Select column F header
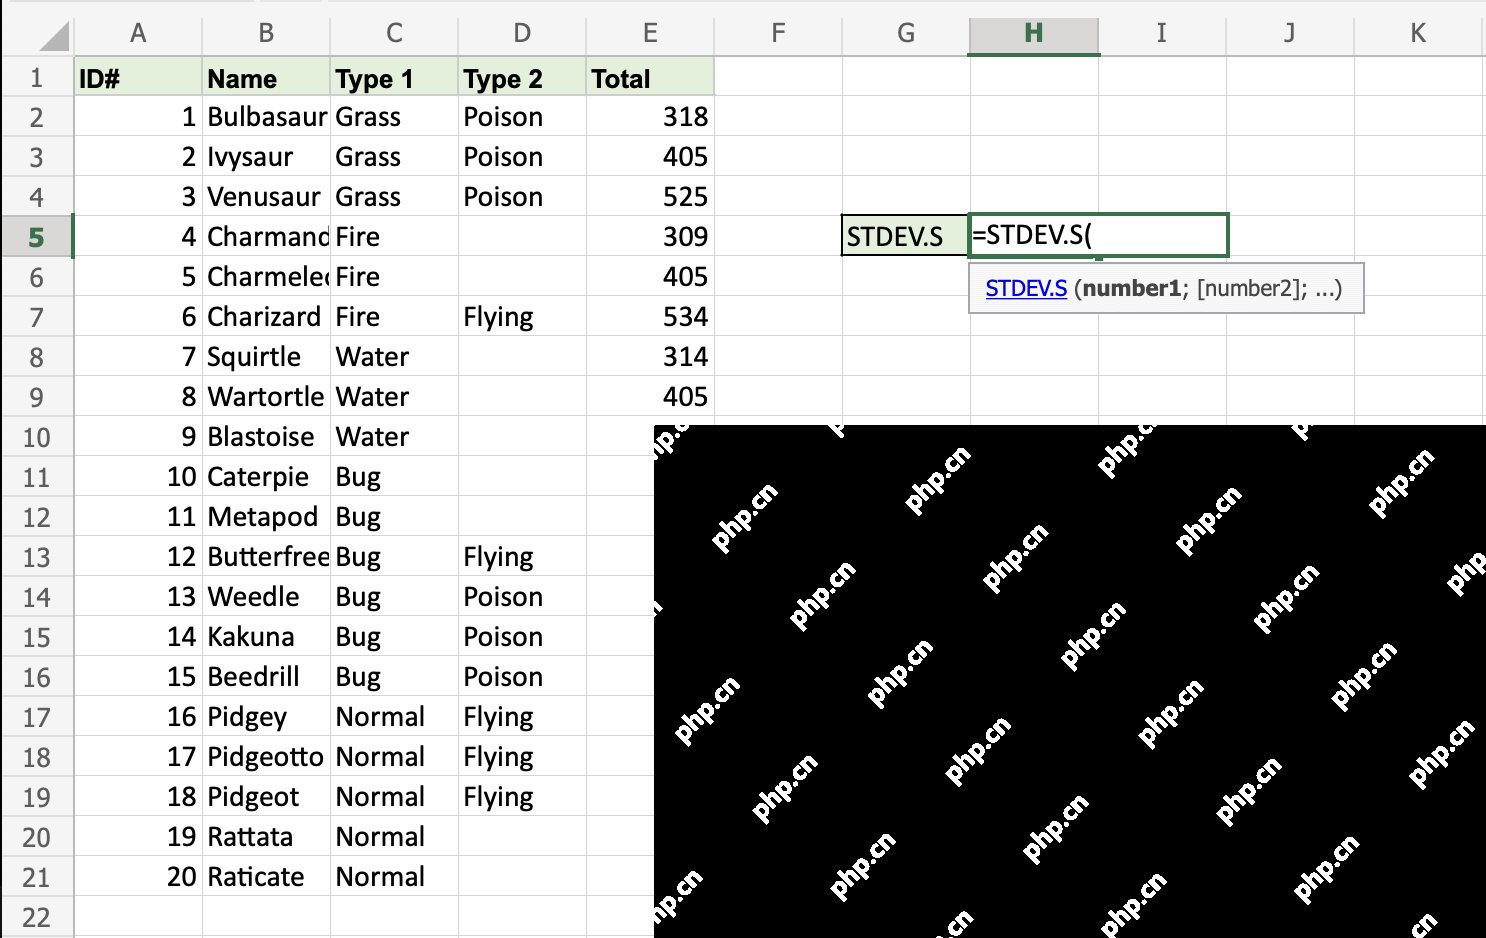Viewport: 1486px width, 938px height. pos(778,33)
